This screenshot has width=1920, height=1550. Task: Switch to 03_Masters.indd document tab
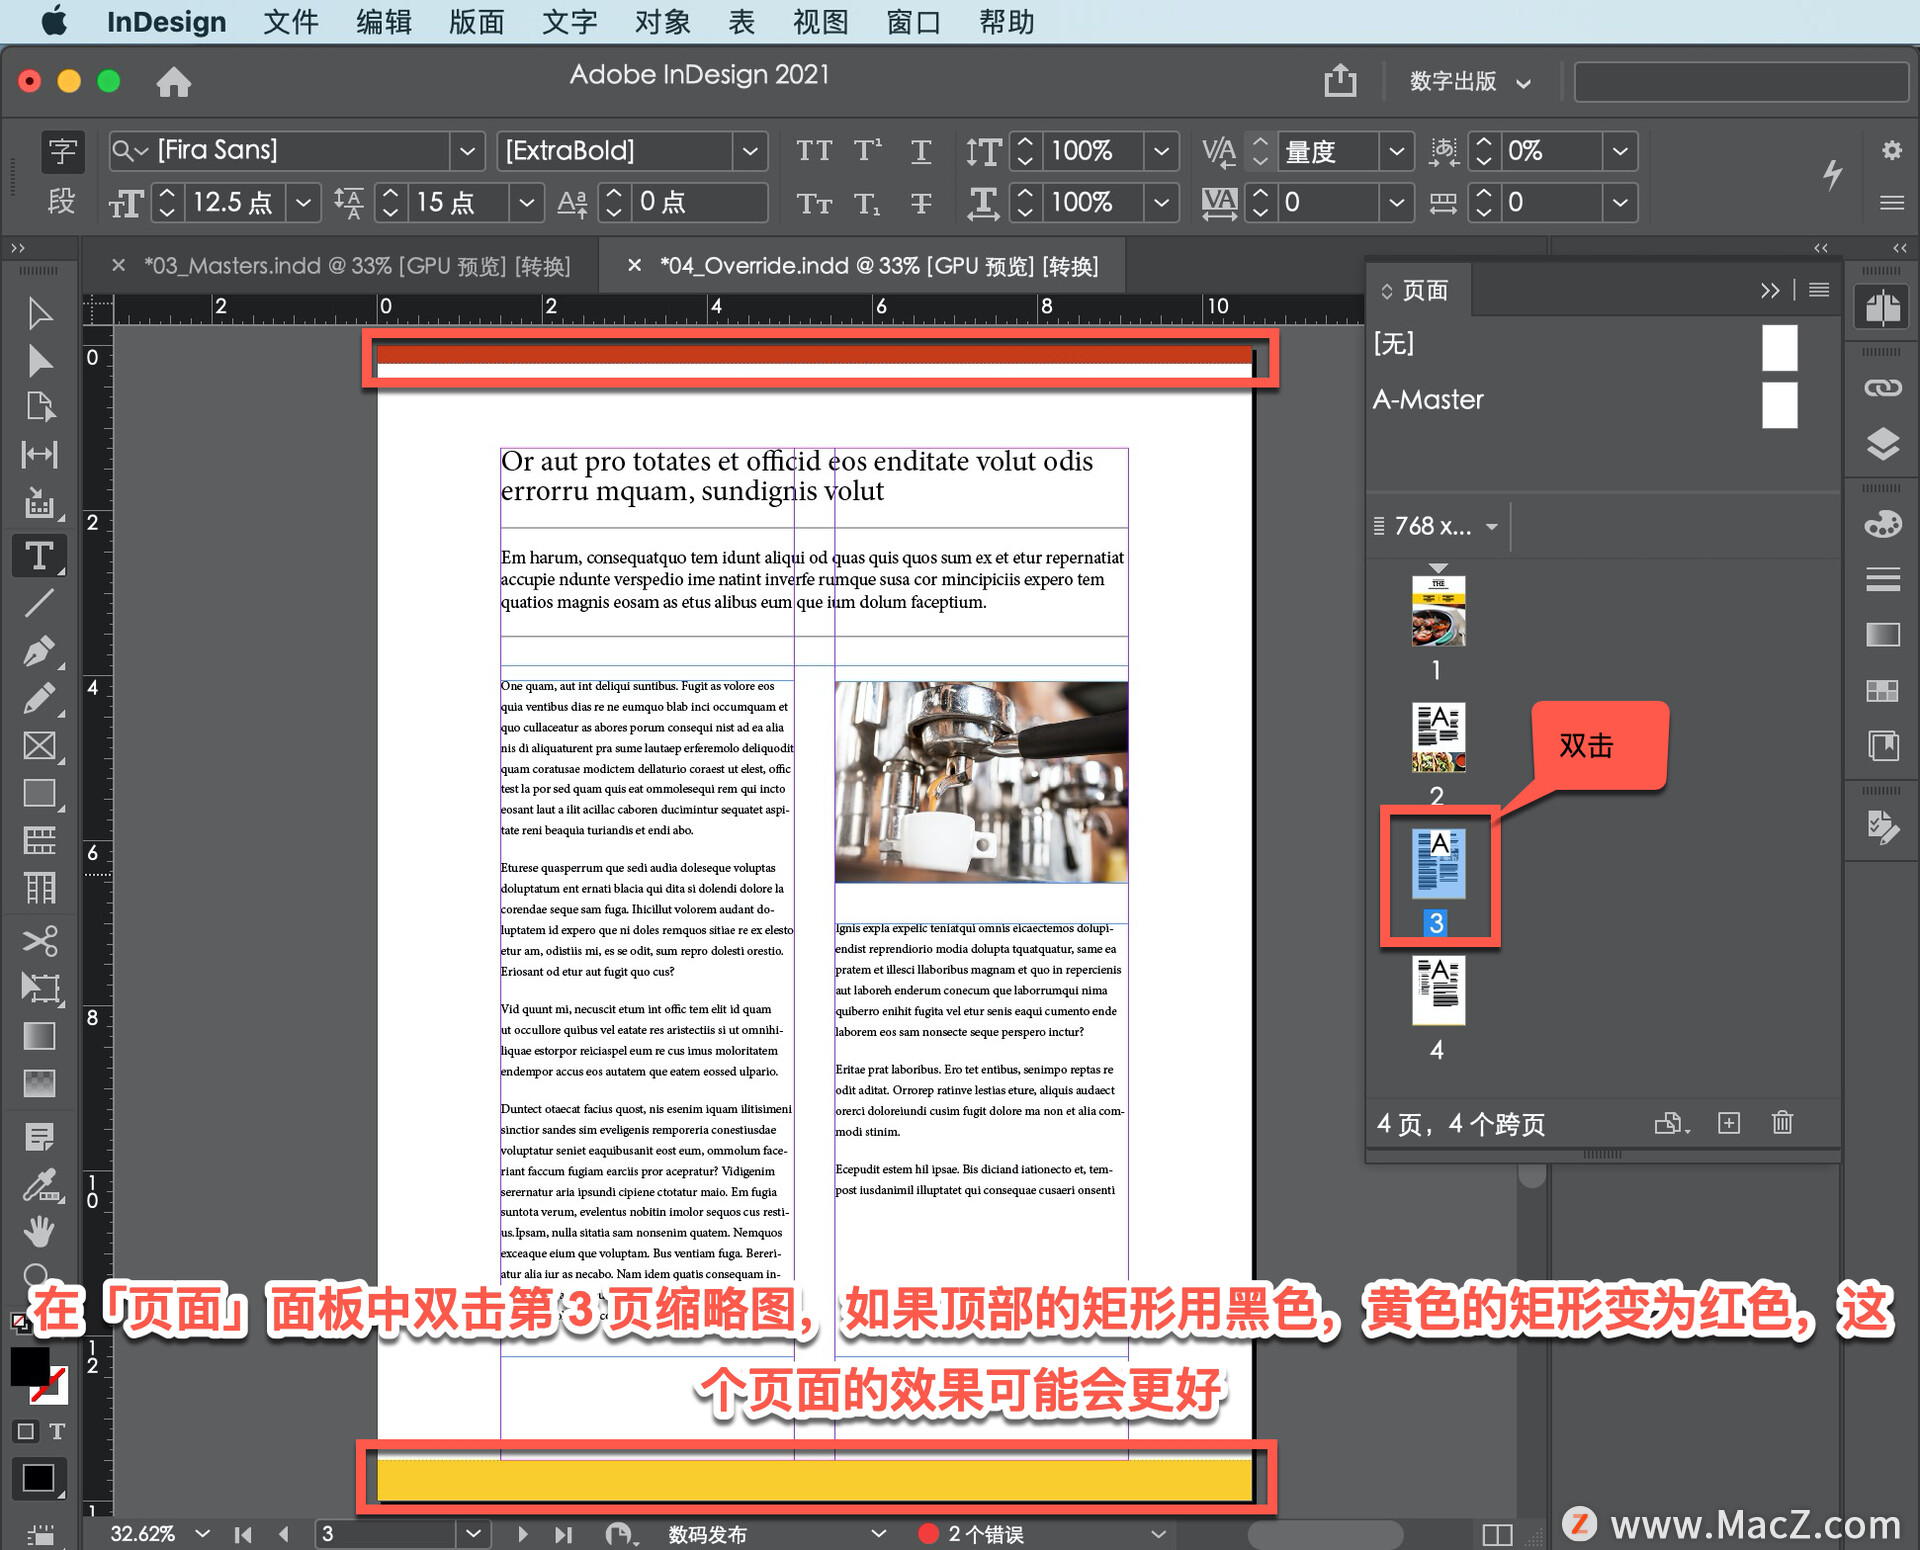tap(357, 266)
